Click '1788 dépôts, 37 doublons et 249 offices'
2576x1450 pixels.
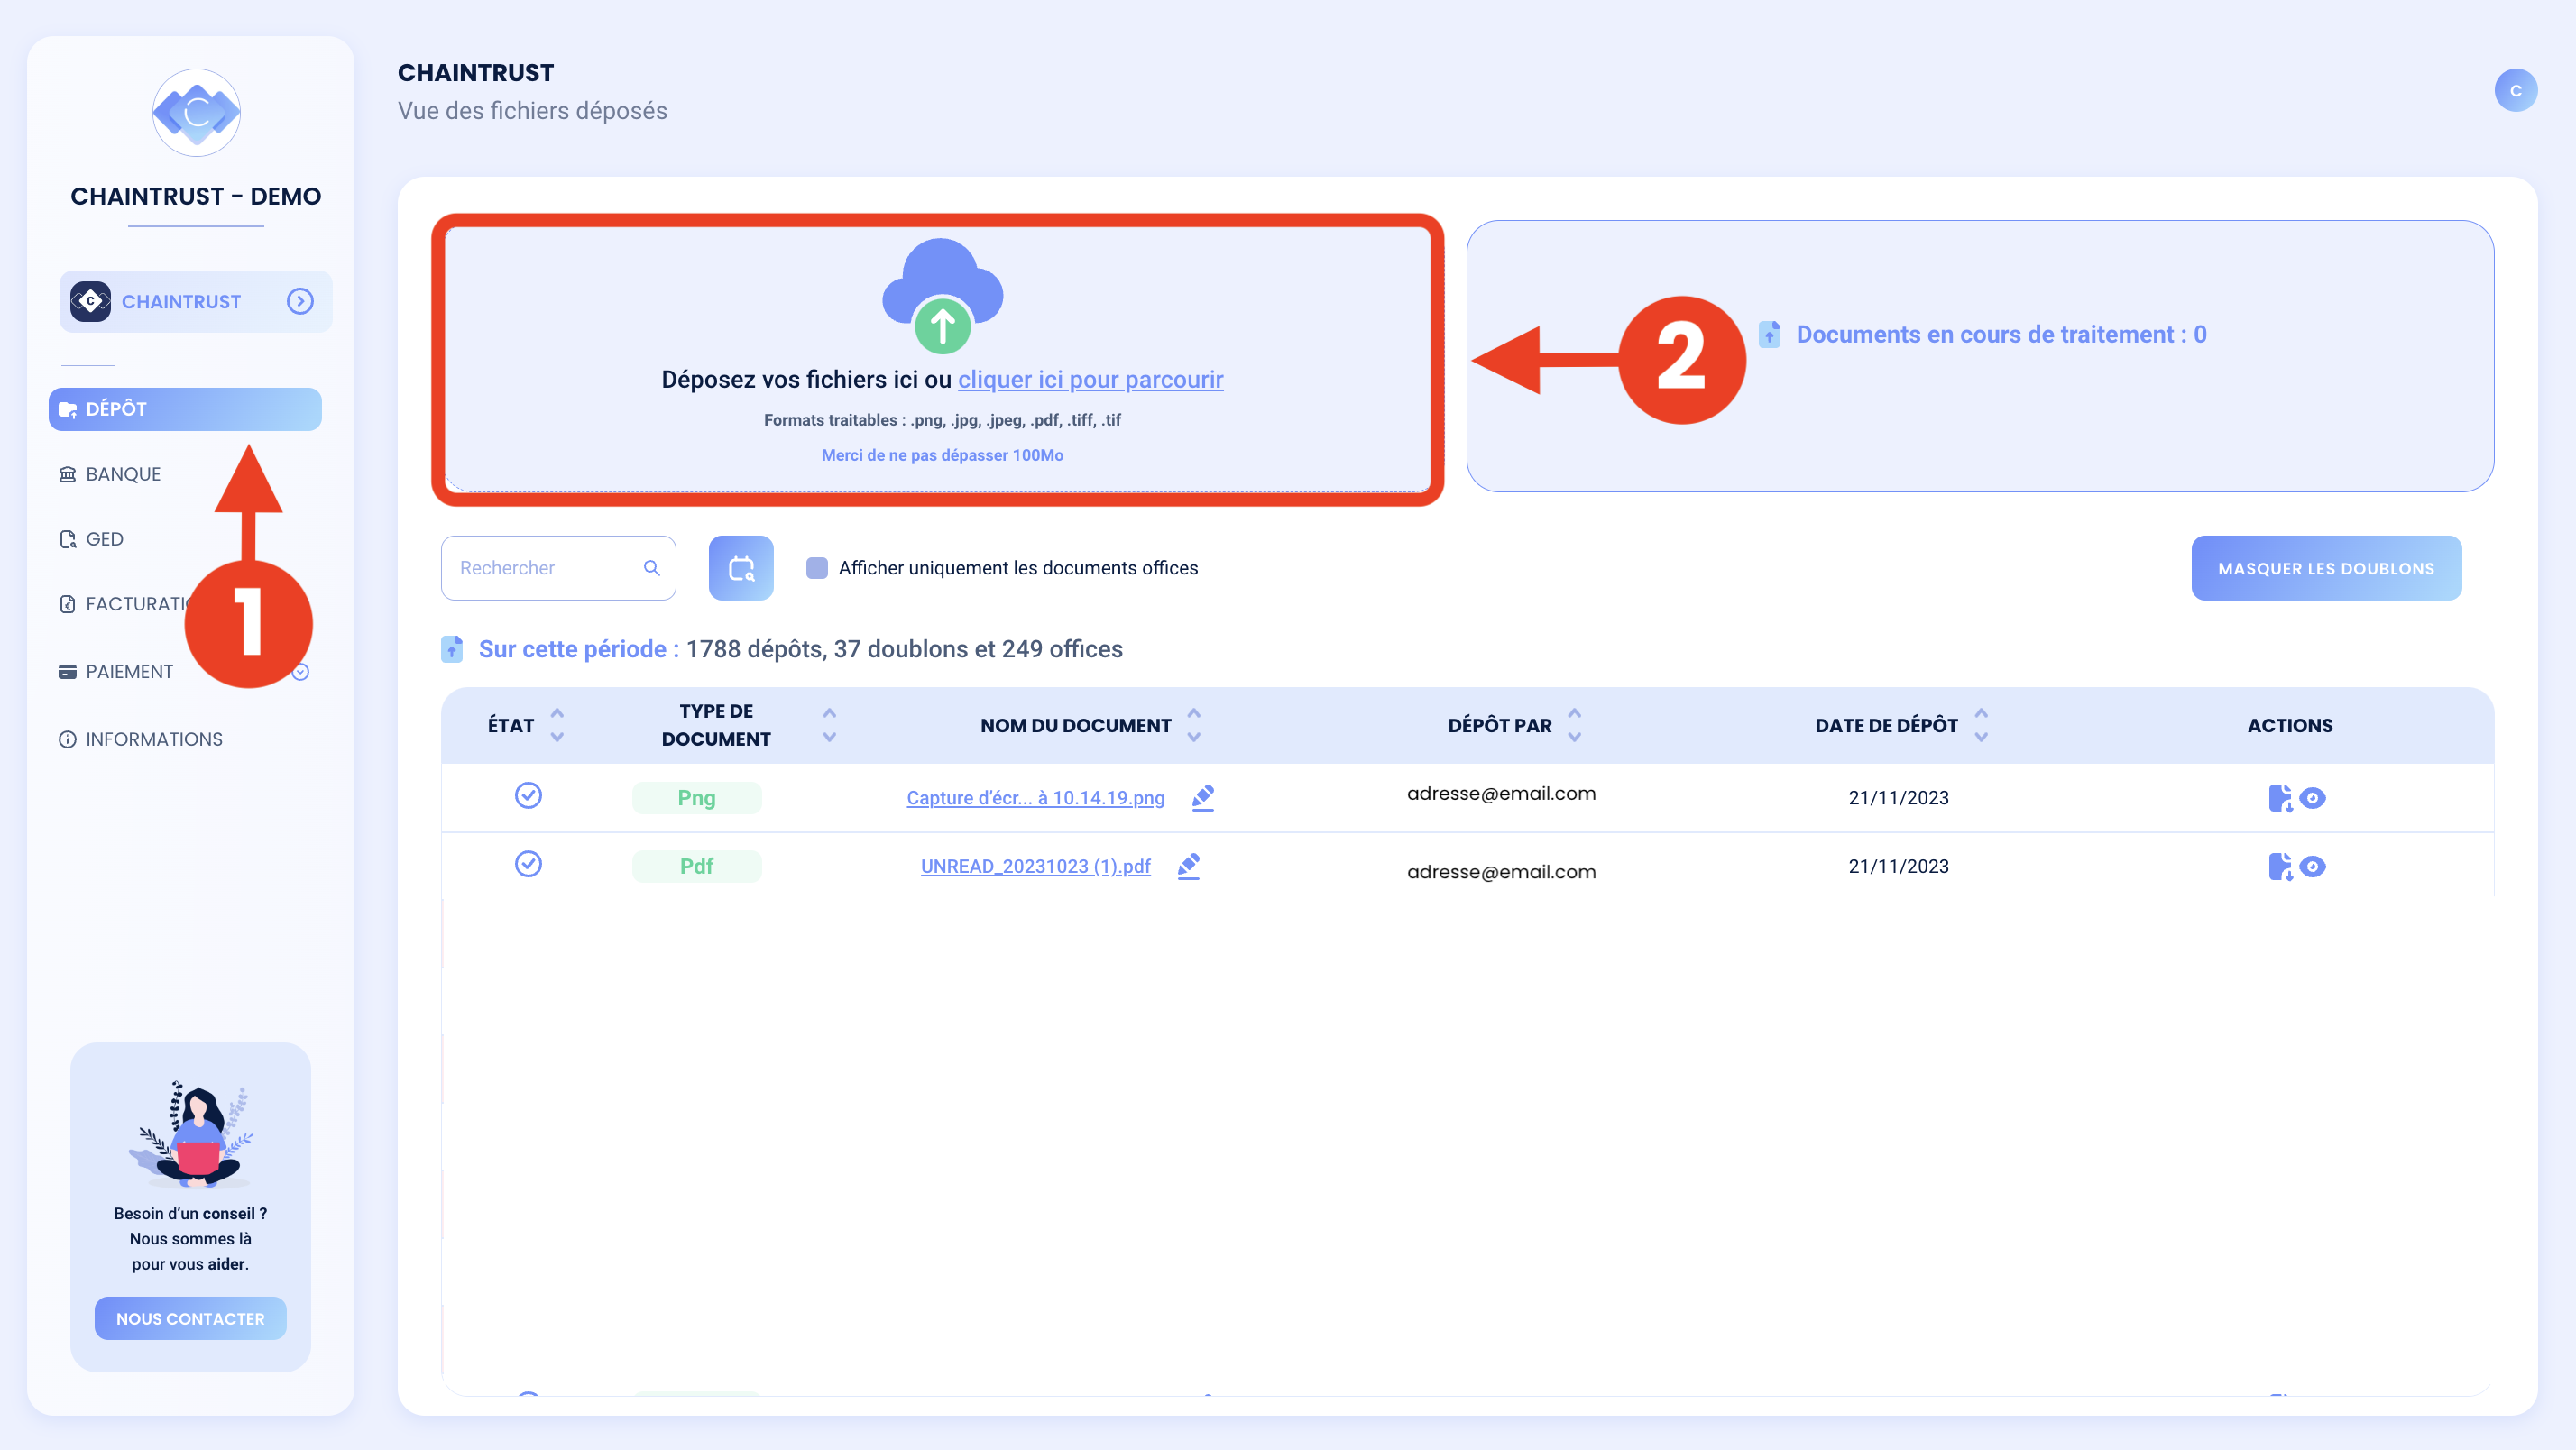pos(904,649)
